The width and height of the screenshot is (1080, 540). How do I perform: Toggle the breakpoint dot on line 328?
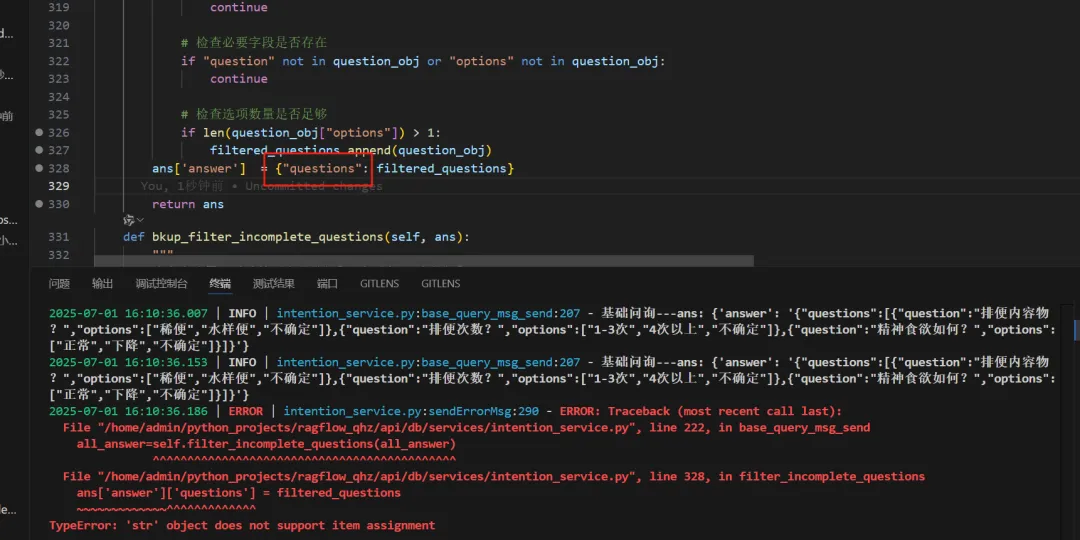(x=39, y=168)
